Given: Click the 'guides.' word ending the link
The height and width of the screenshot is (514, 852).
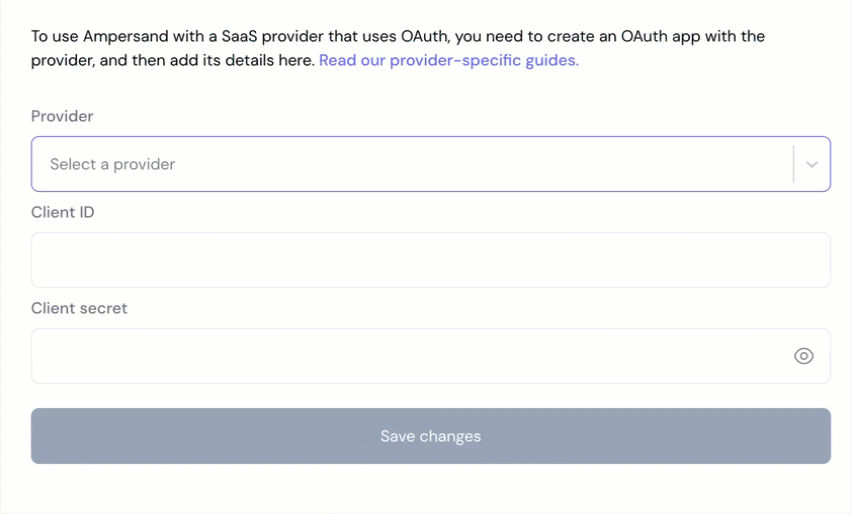Looking at the screenshot, I should pyautogui.click(x=552, y=60).
